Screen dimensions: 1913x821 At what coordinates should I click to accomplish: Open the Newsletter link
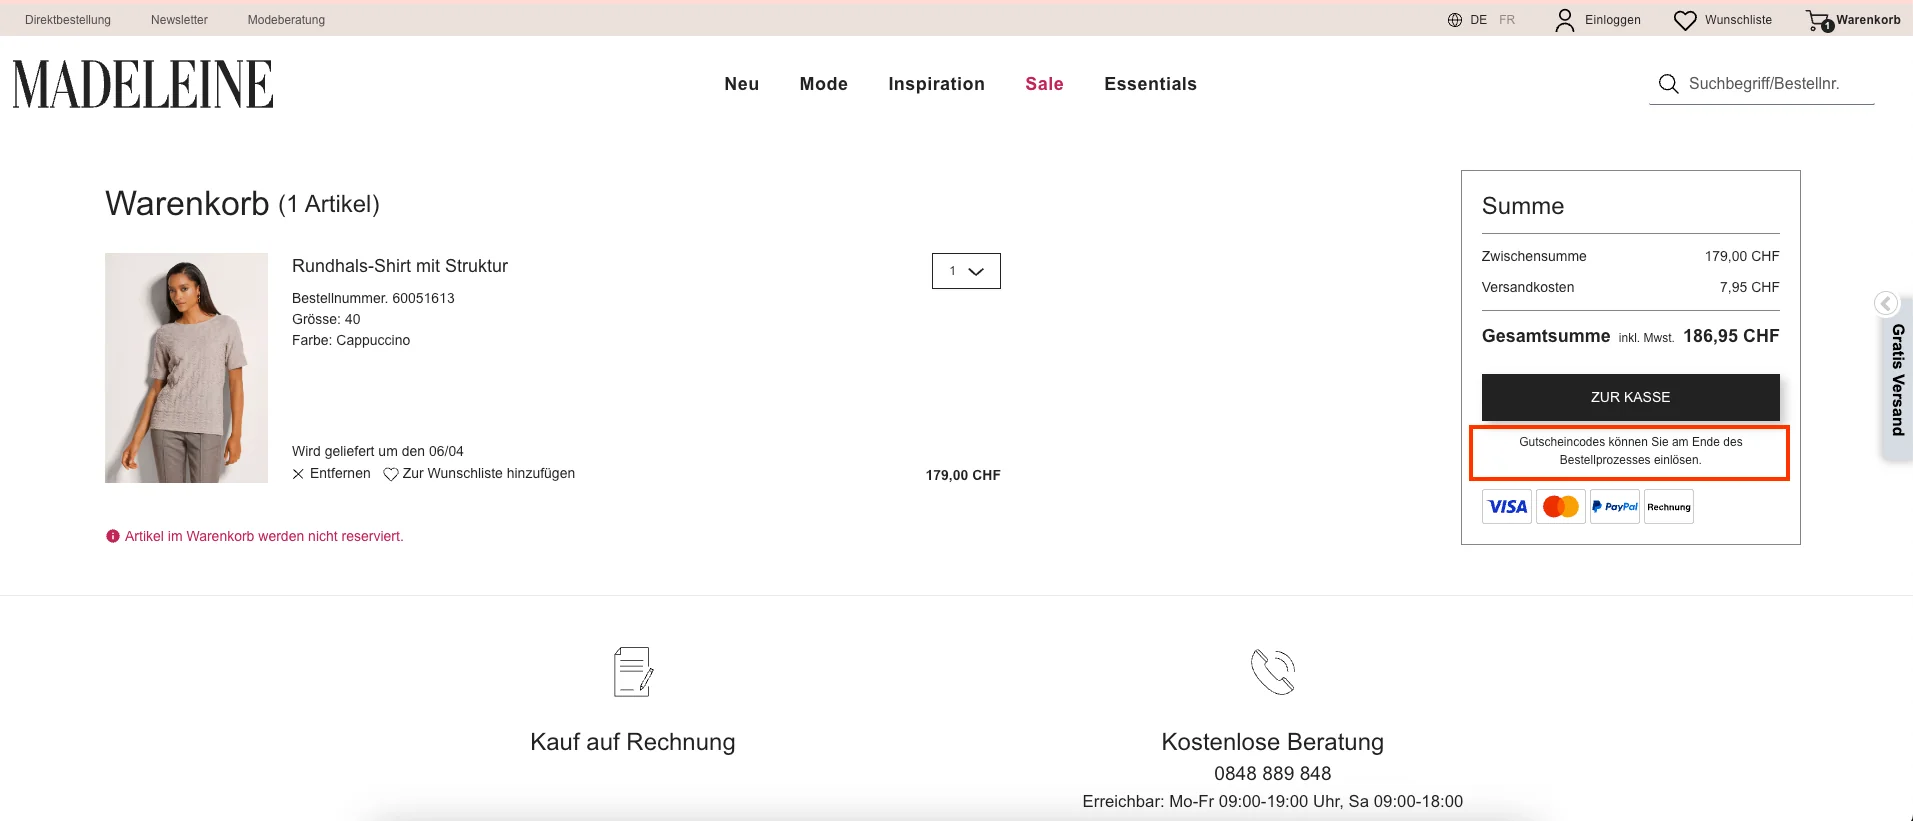pos(180,20)
